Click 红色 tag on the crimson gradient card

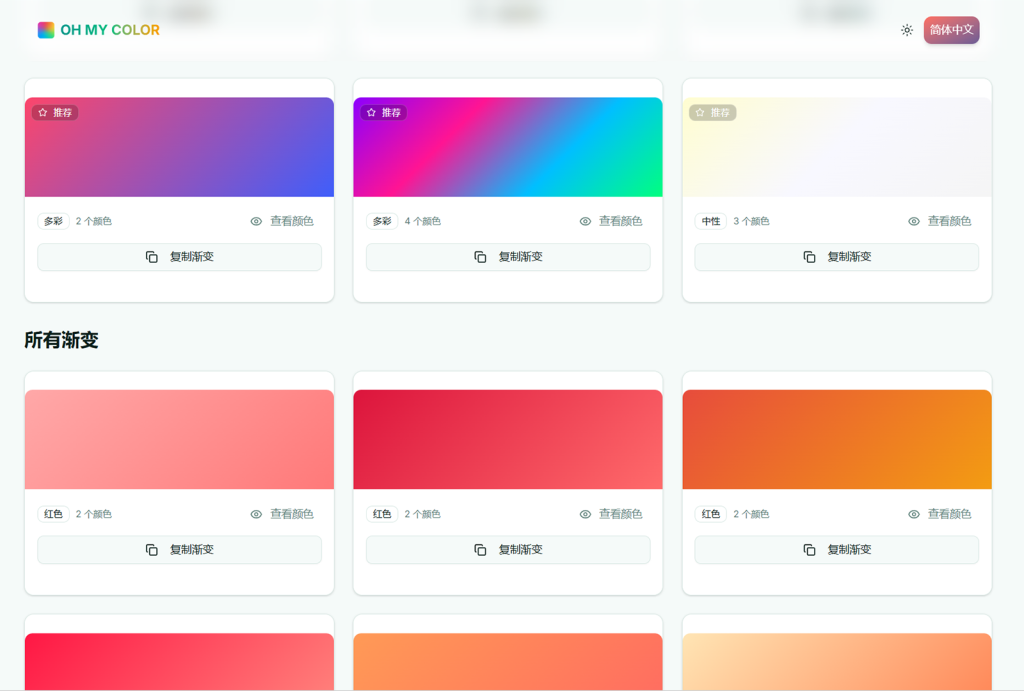click(x=382, y=514)
